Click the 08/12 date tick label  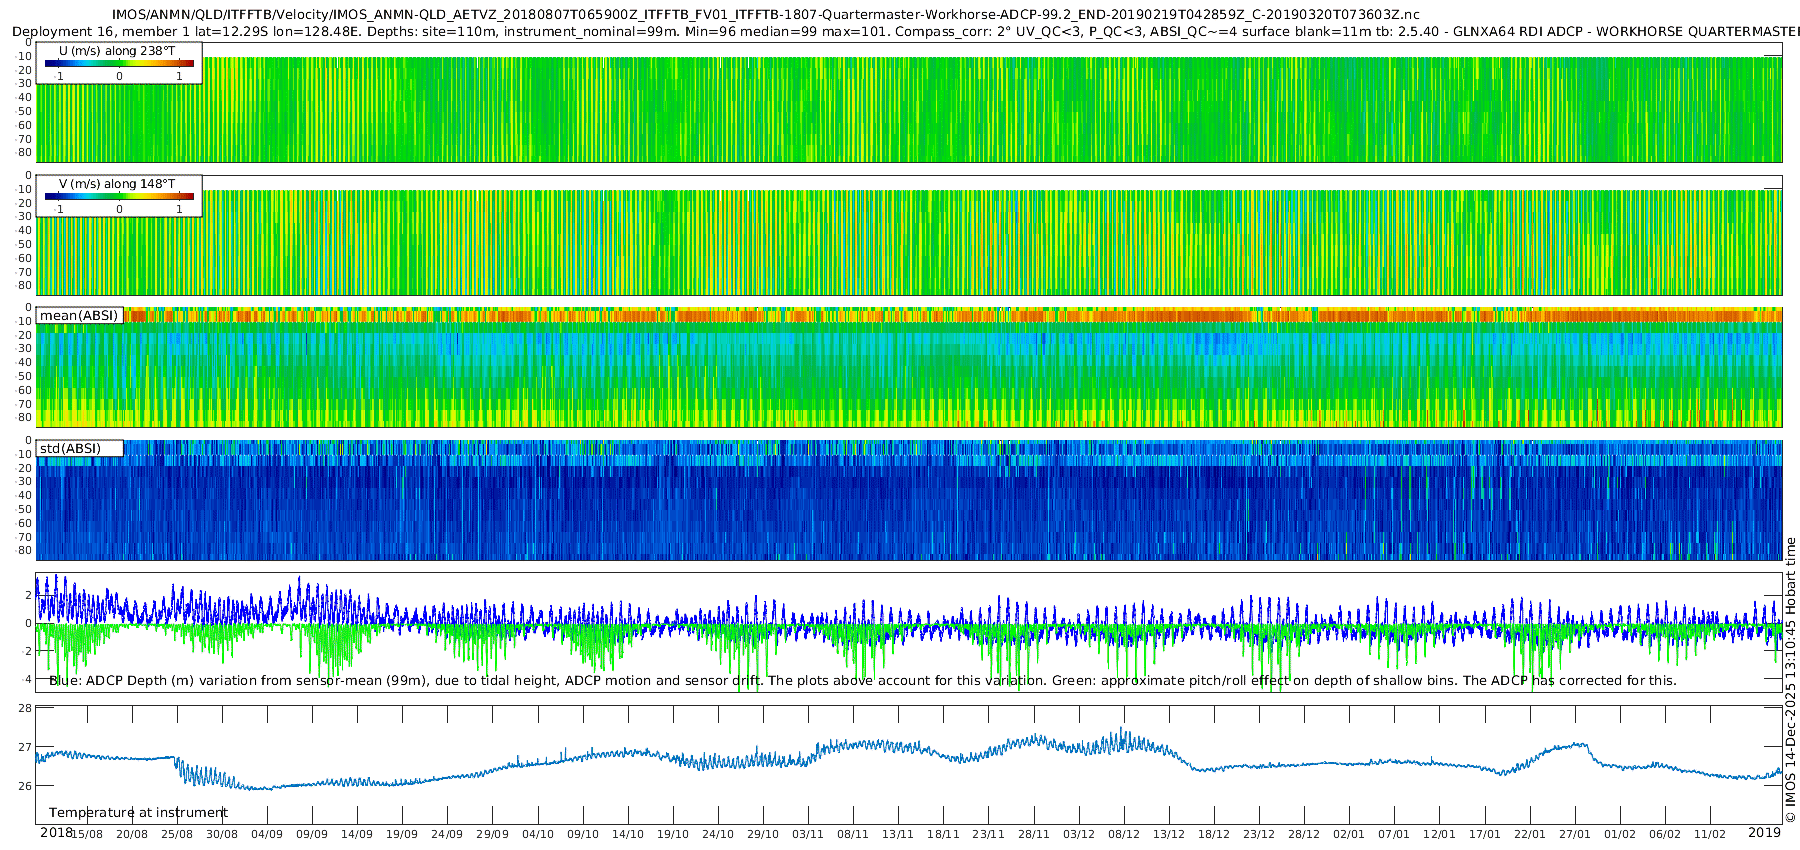1123,835
